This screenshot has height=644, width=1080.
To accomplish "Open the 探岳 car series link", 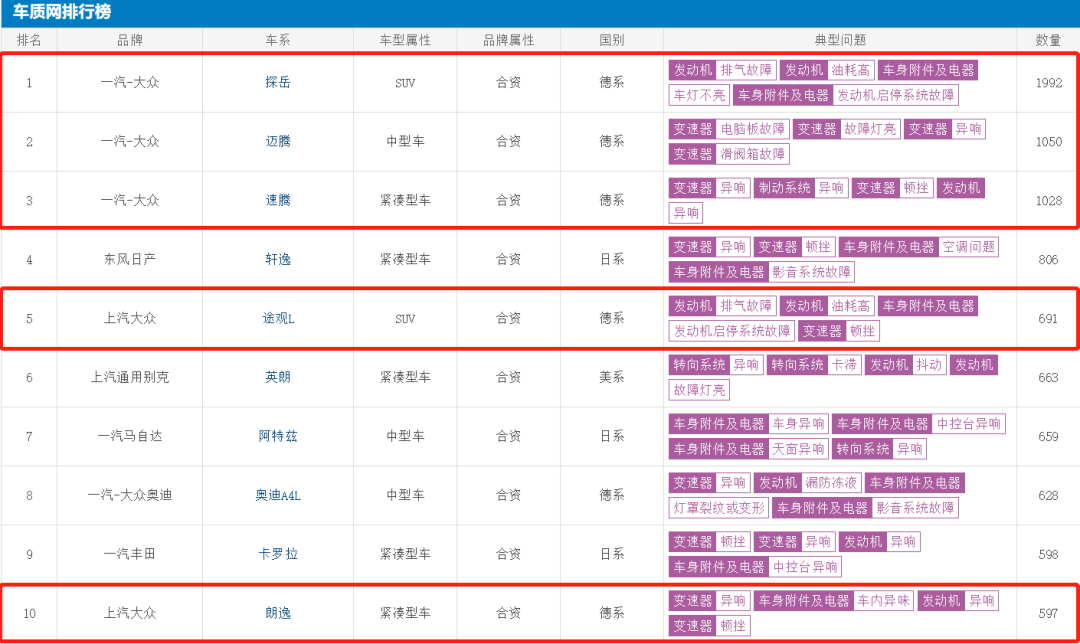I will coord(278,83).
